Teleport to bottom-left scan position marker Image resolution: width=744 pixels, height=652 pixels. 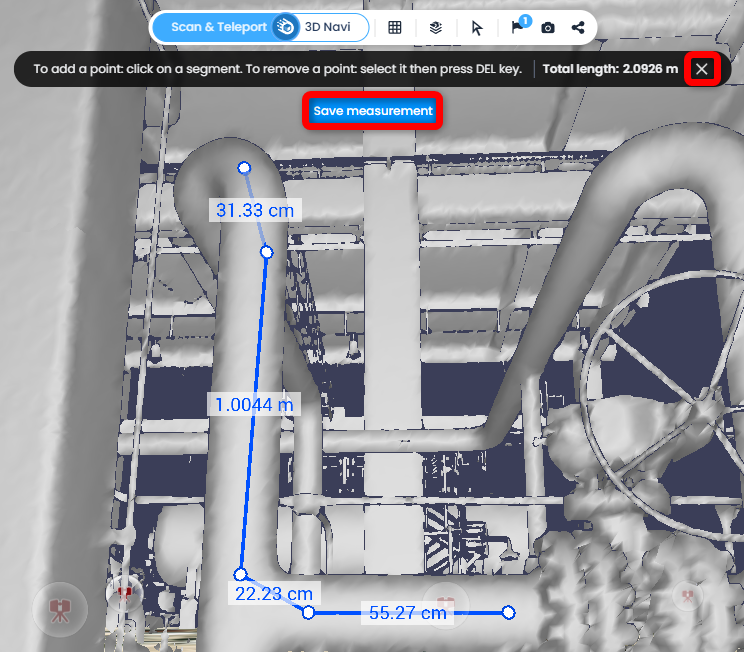(x=60, y=610)
